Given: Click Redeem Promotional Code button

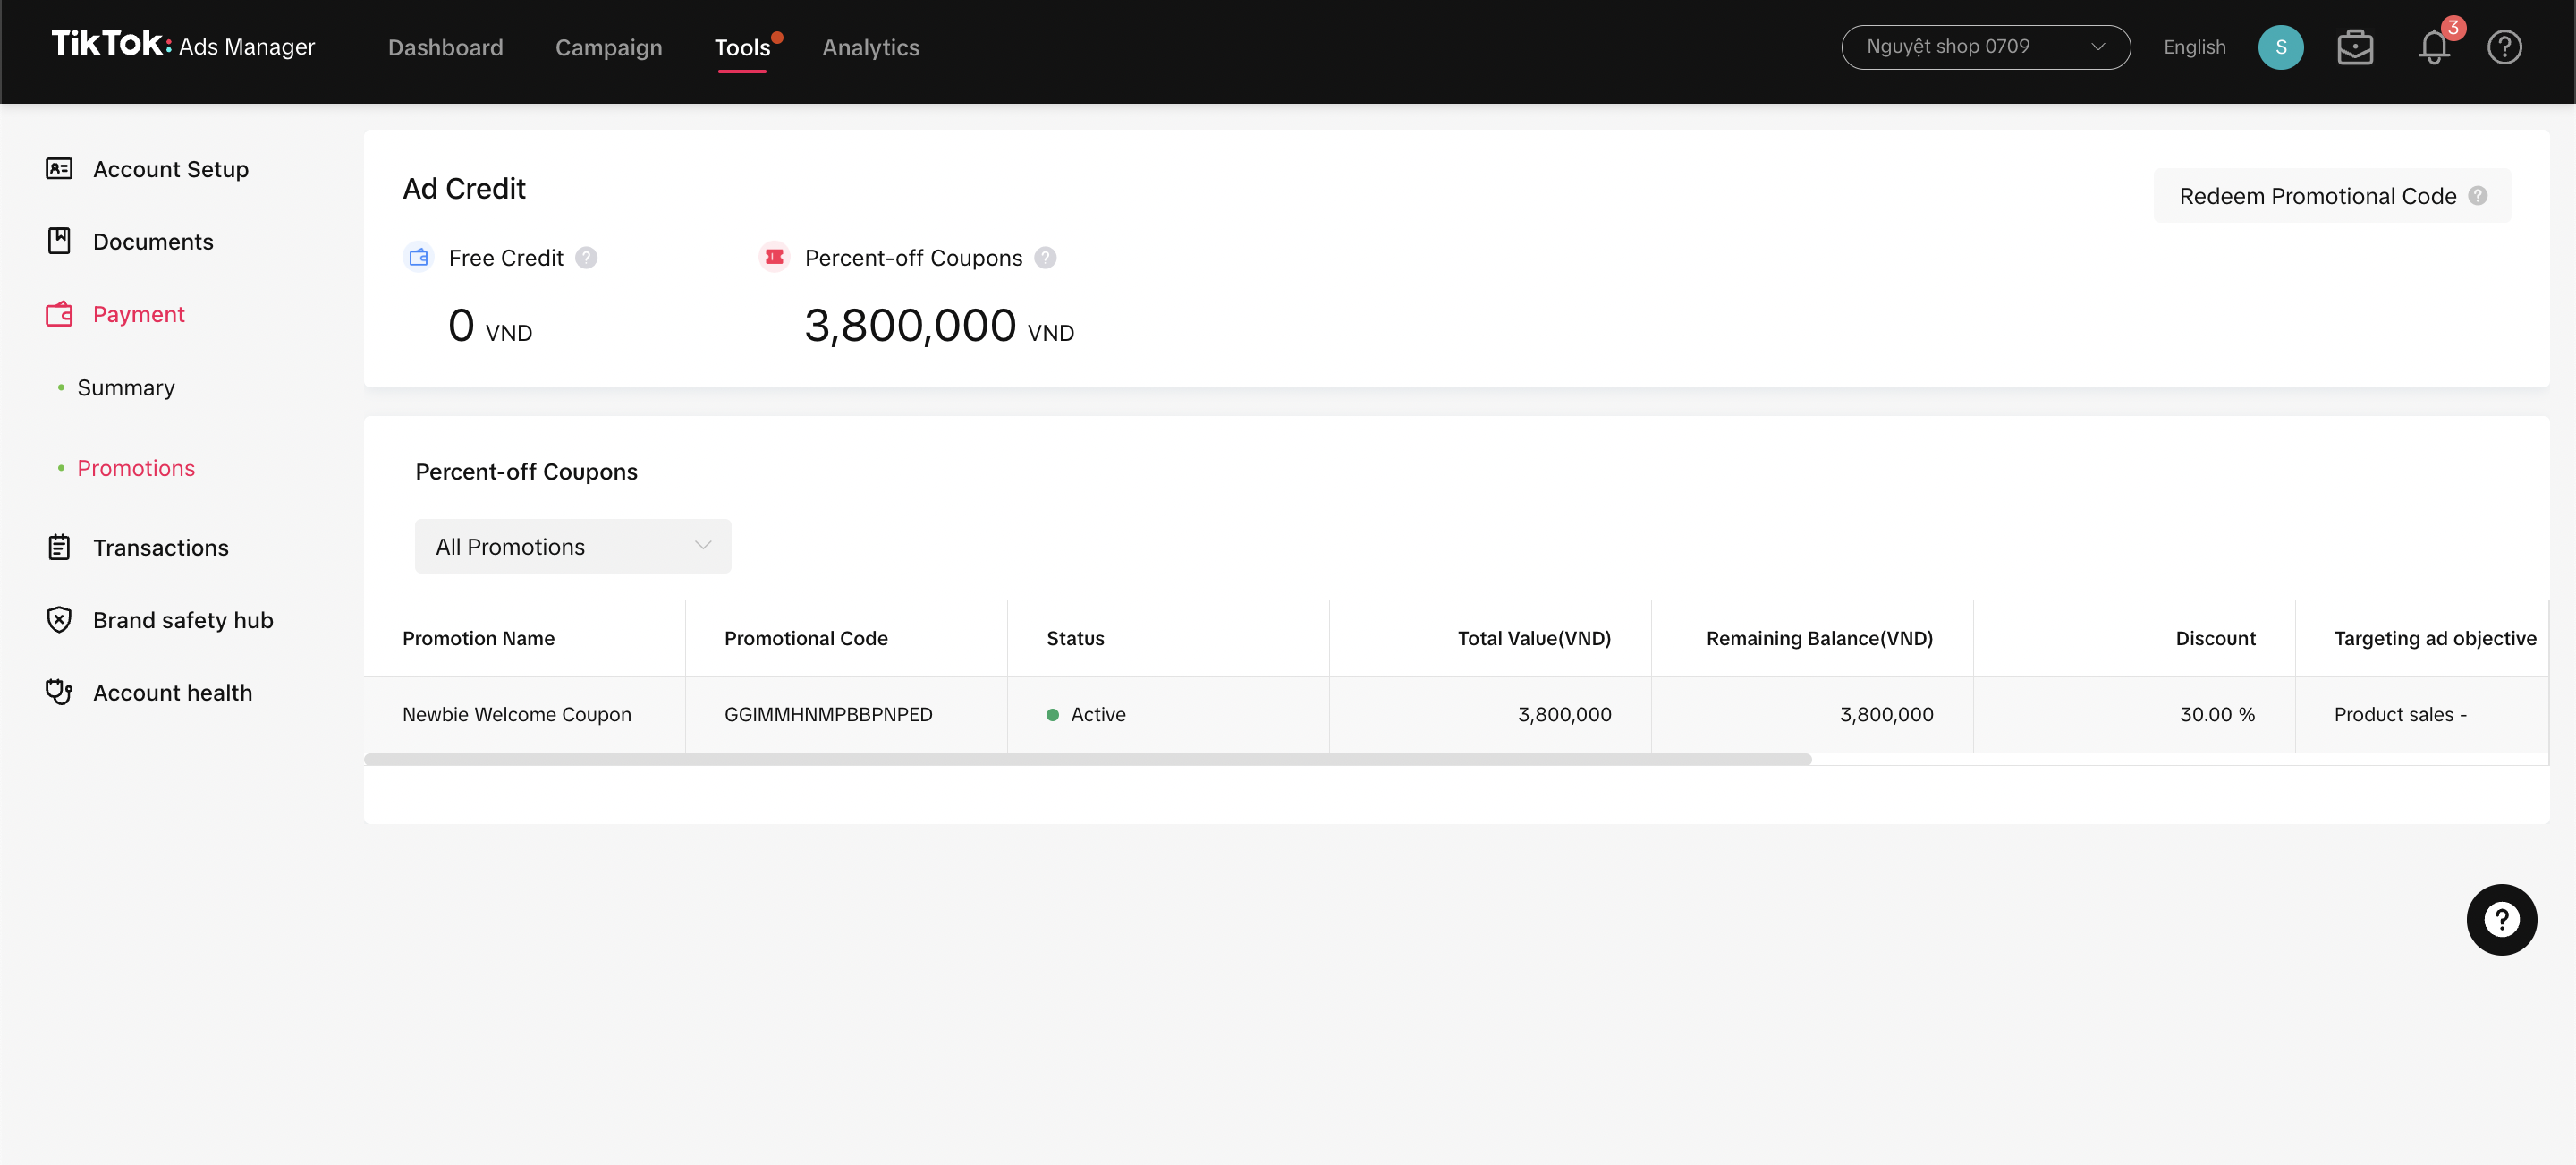Looking at the screenshot, I should point(2316,196).
